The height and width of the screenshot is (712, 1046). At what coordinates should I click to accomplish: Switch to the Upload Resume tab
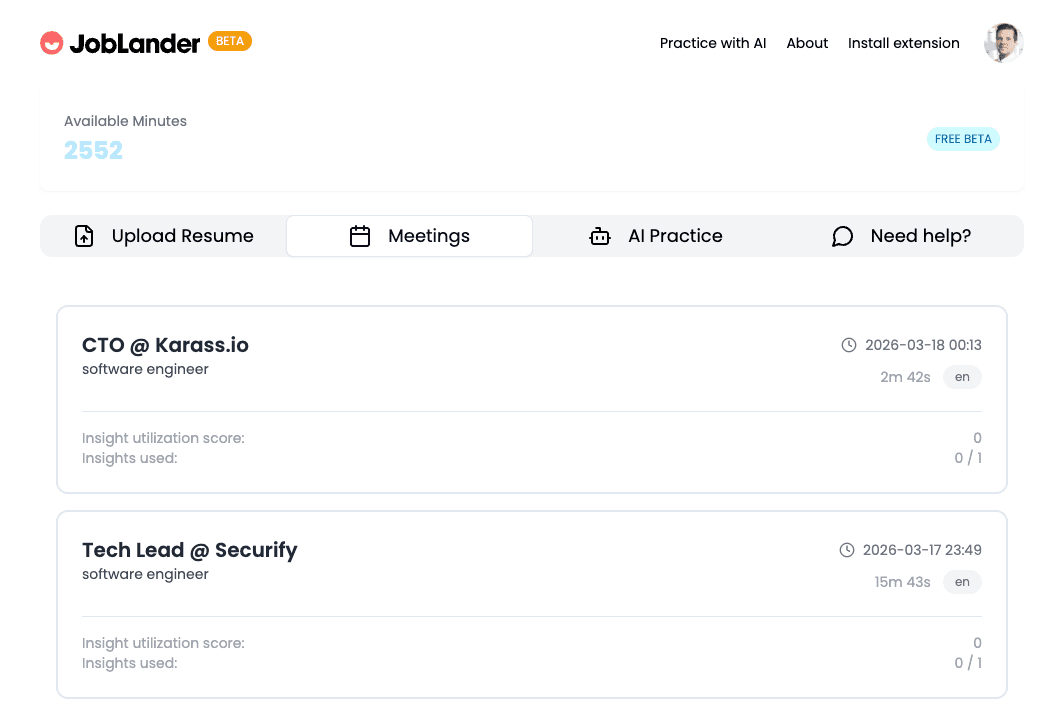coord(162,236)
